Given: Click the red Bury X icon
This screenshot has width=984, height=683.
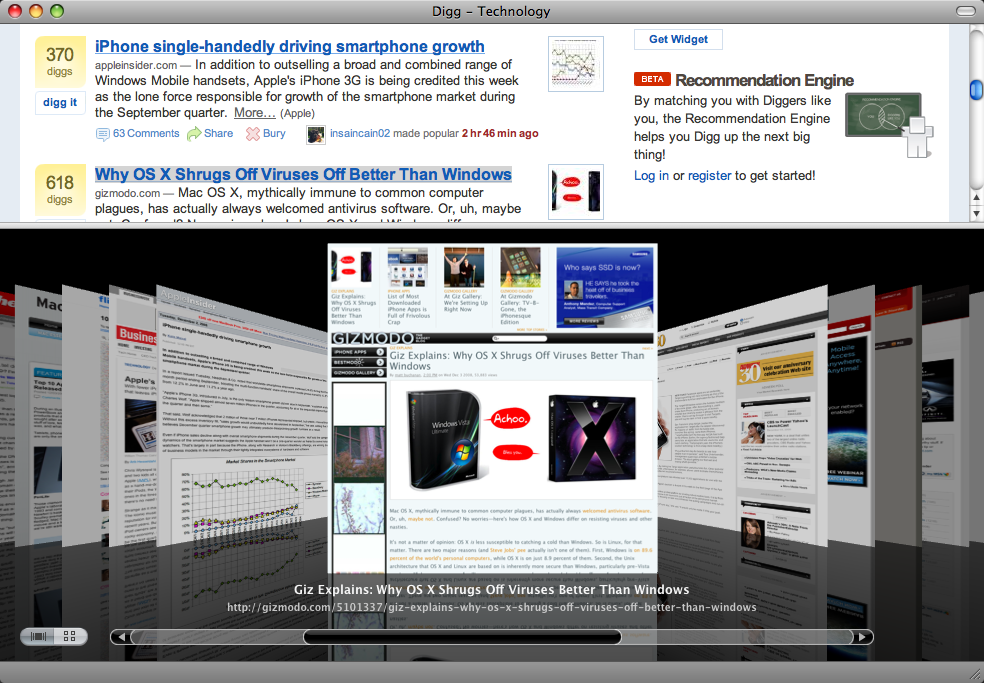Looking at the screenshot, I should (252, 134).
